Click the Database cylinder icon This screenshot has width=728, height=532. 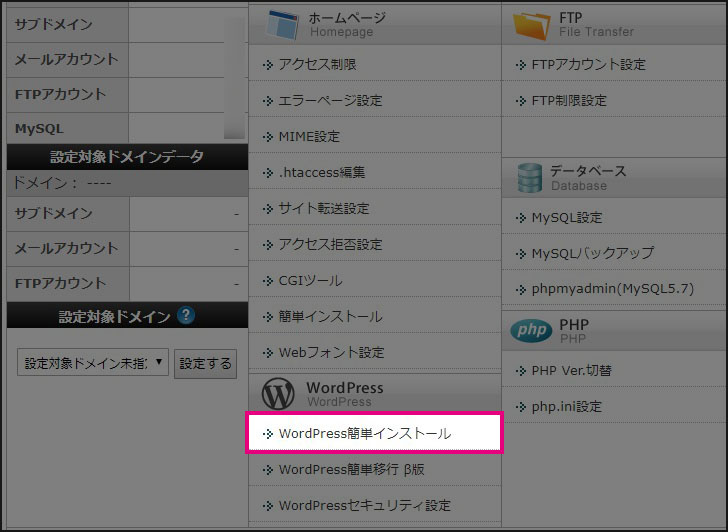pos(530,178)
